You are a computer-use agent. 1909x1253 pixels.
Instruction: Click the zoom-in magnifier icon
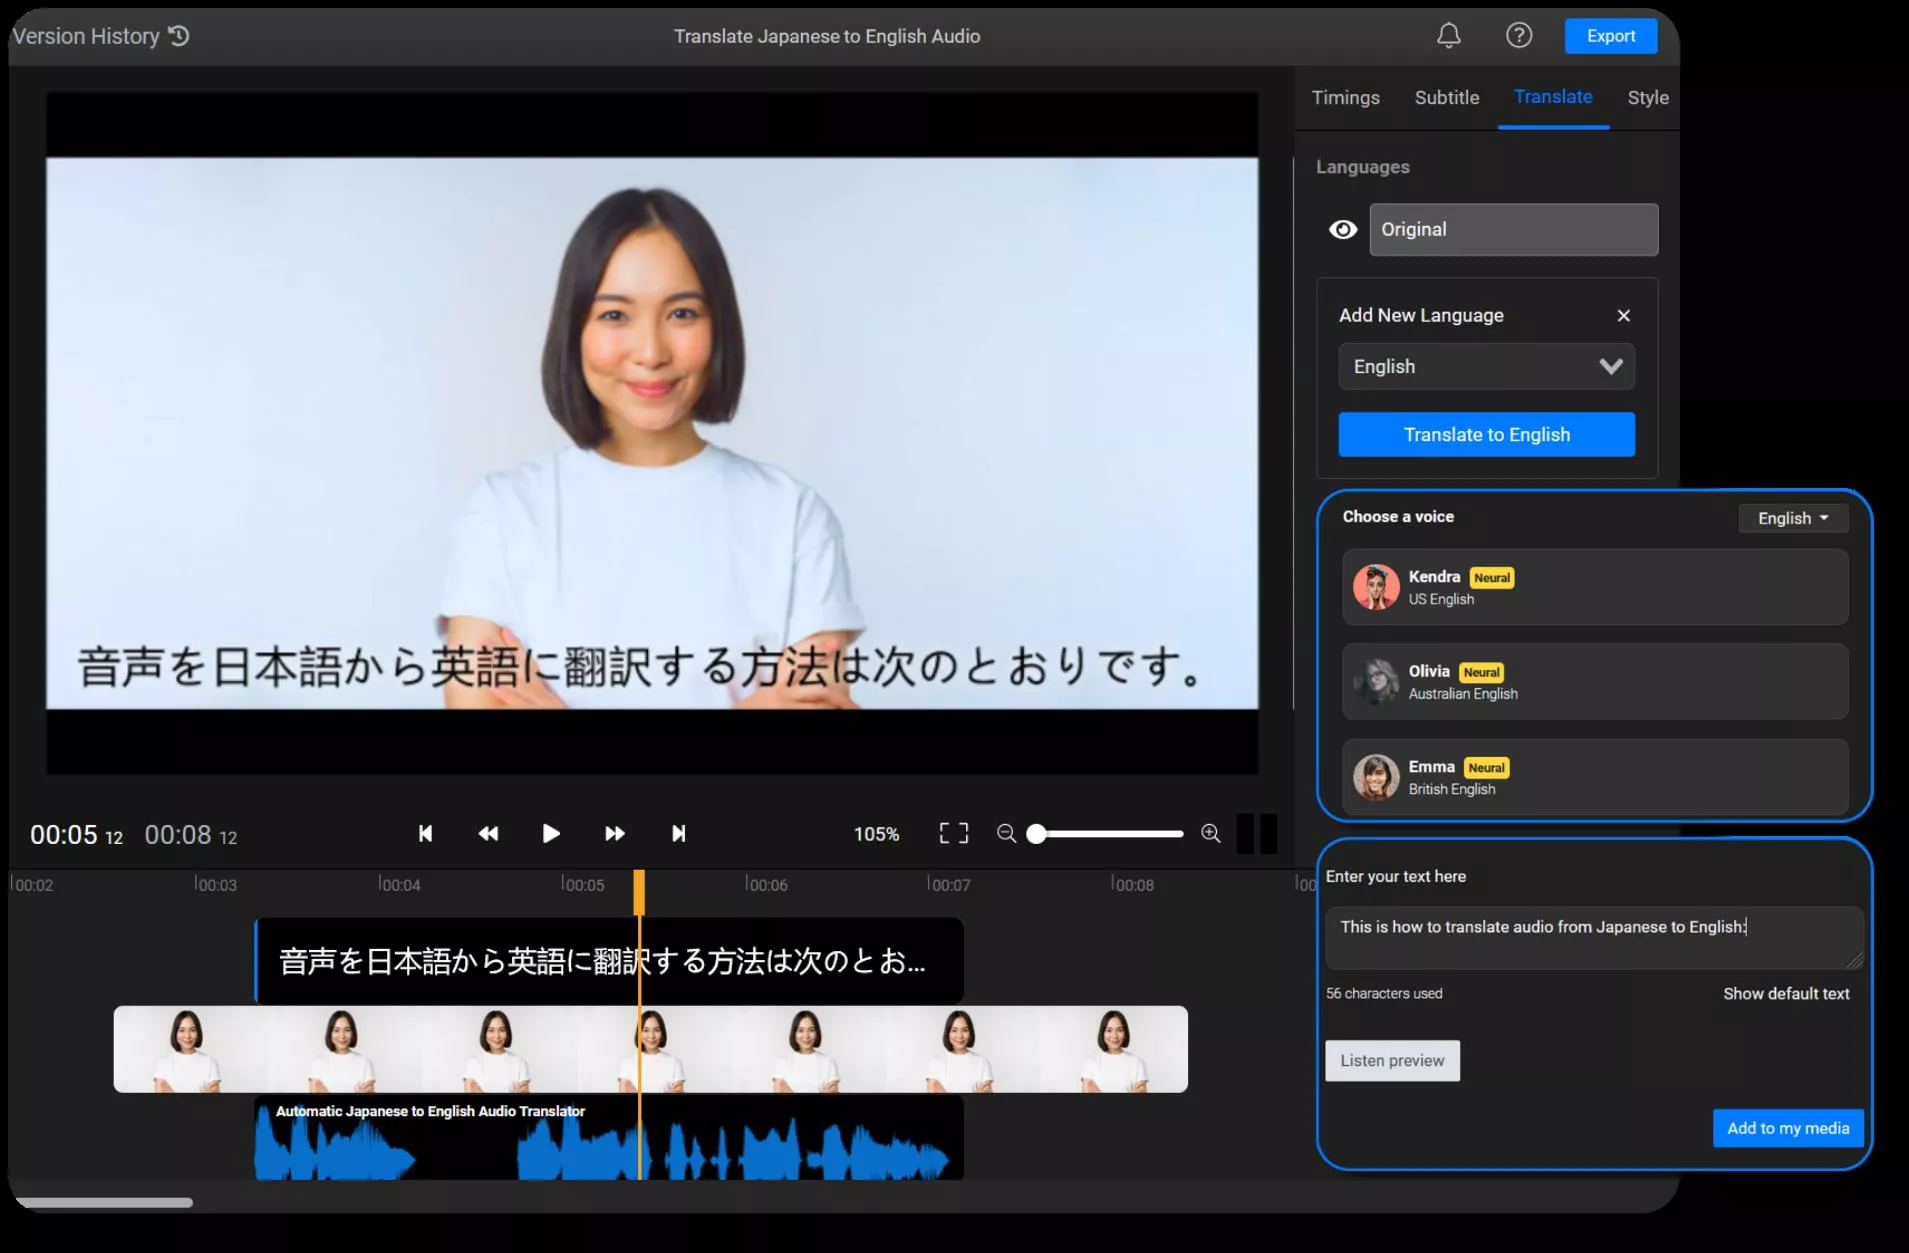tap(1210, 833)
